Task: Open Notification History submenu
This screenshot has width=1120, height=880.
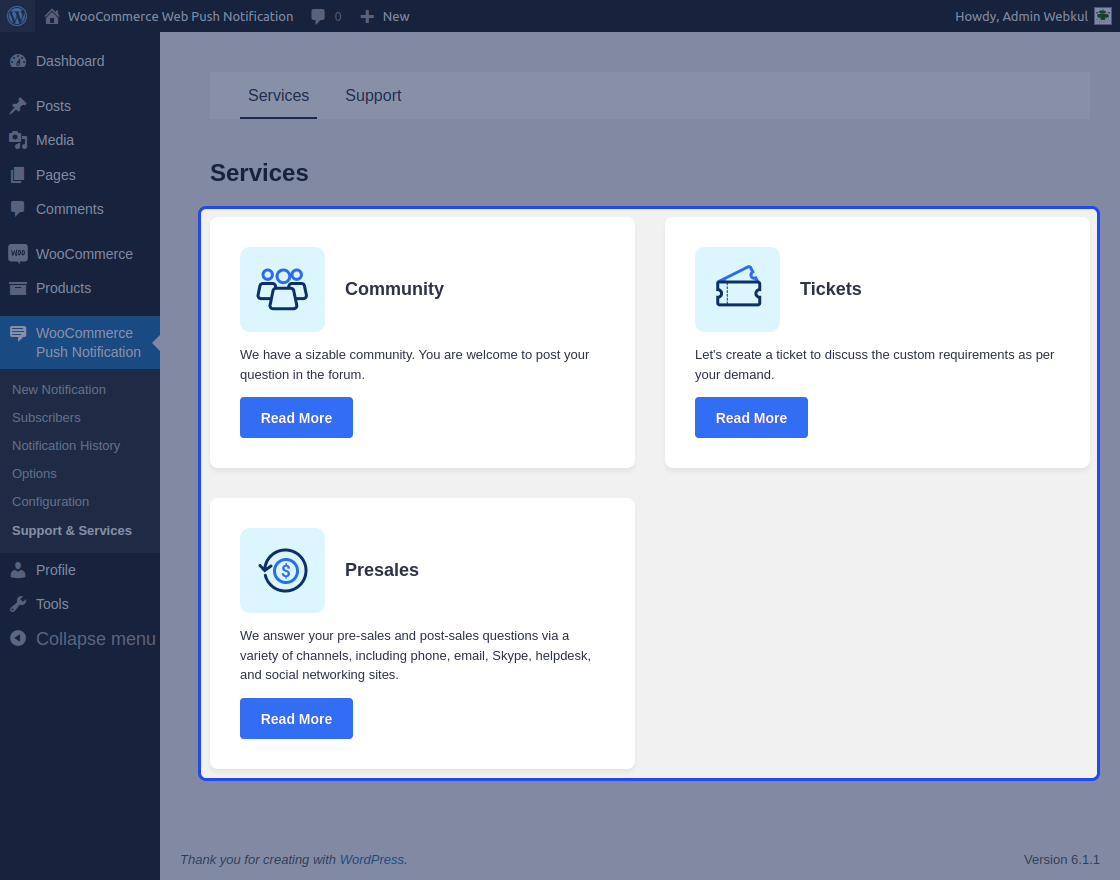Action: click(x=66, y=446)
